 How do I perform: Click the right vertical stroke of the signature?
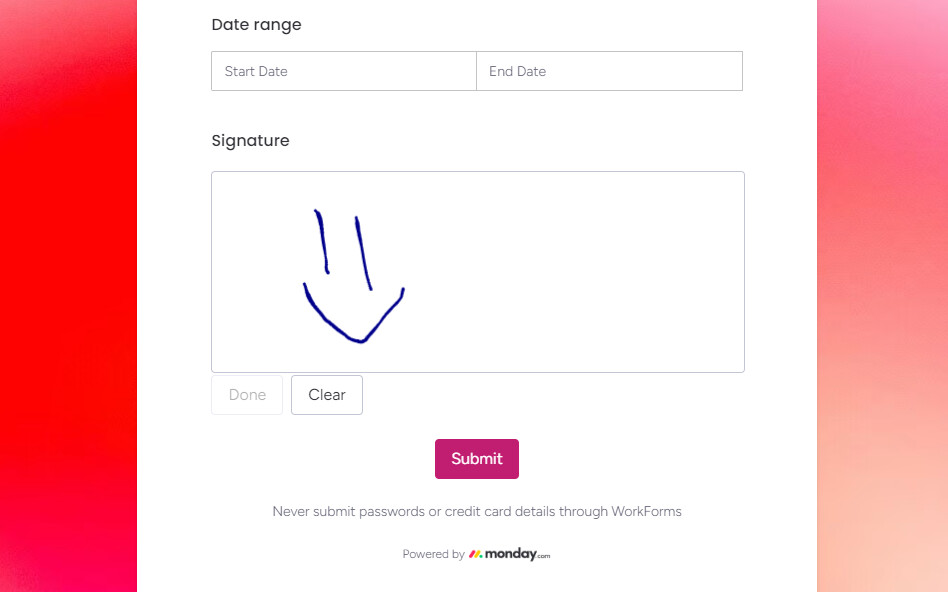point(363,253)
